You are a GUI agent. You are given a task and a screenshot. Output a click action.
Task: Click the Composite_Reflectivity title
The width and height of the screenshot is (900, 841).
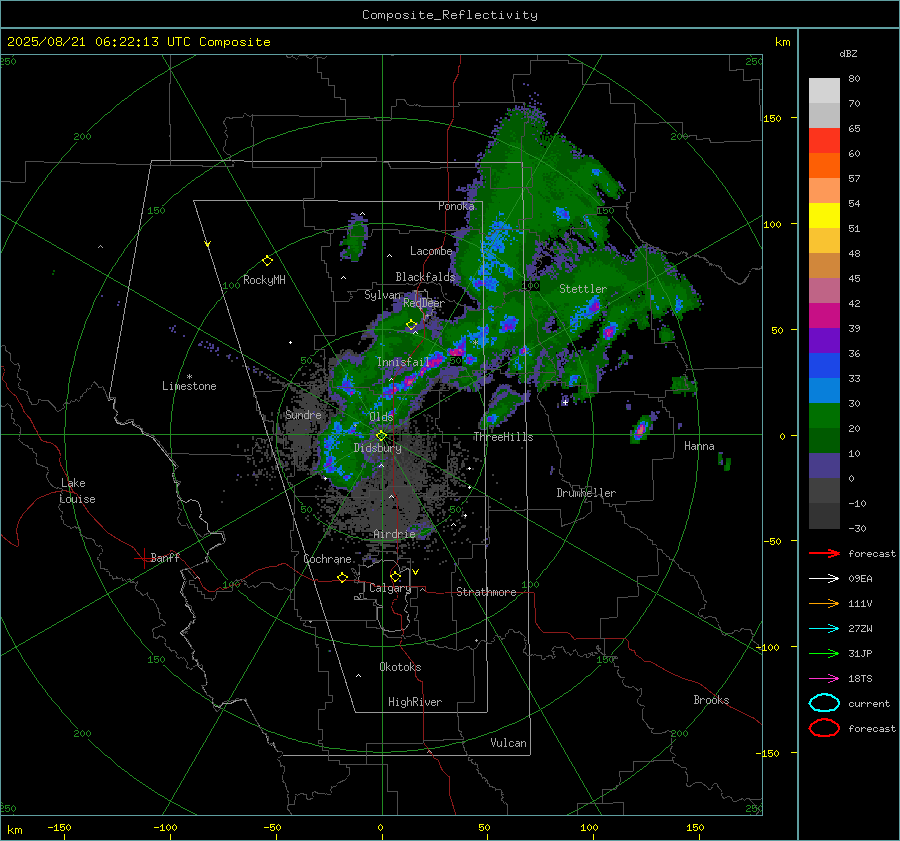coord(450,15)
